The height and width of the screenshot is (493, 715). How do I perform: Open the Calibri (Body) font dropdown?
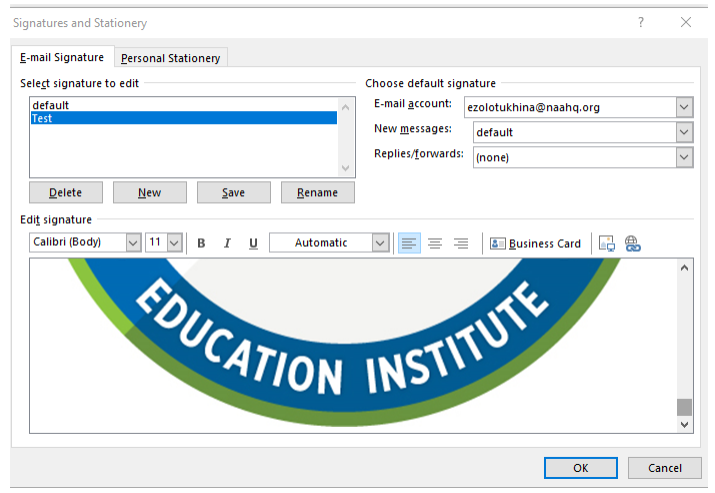(x=133, y=243)
